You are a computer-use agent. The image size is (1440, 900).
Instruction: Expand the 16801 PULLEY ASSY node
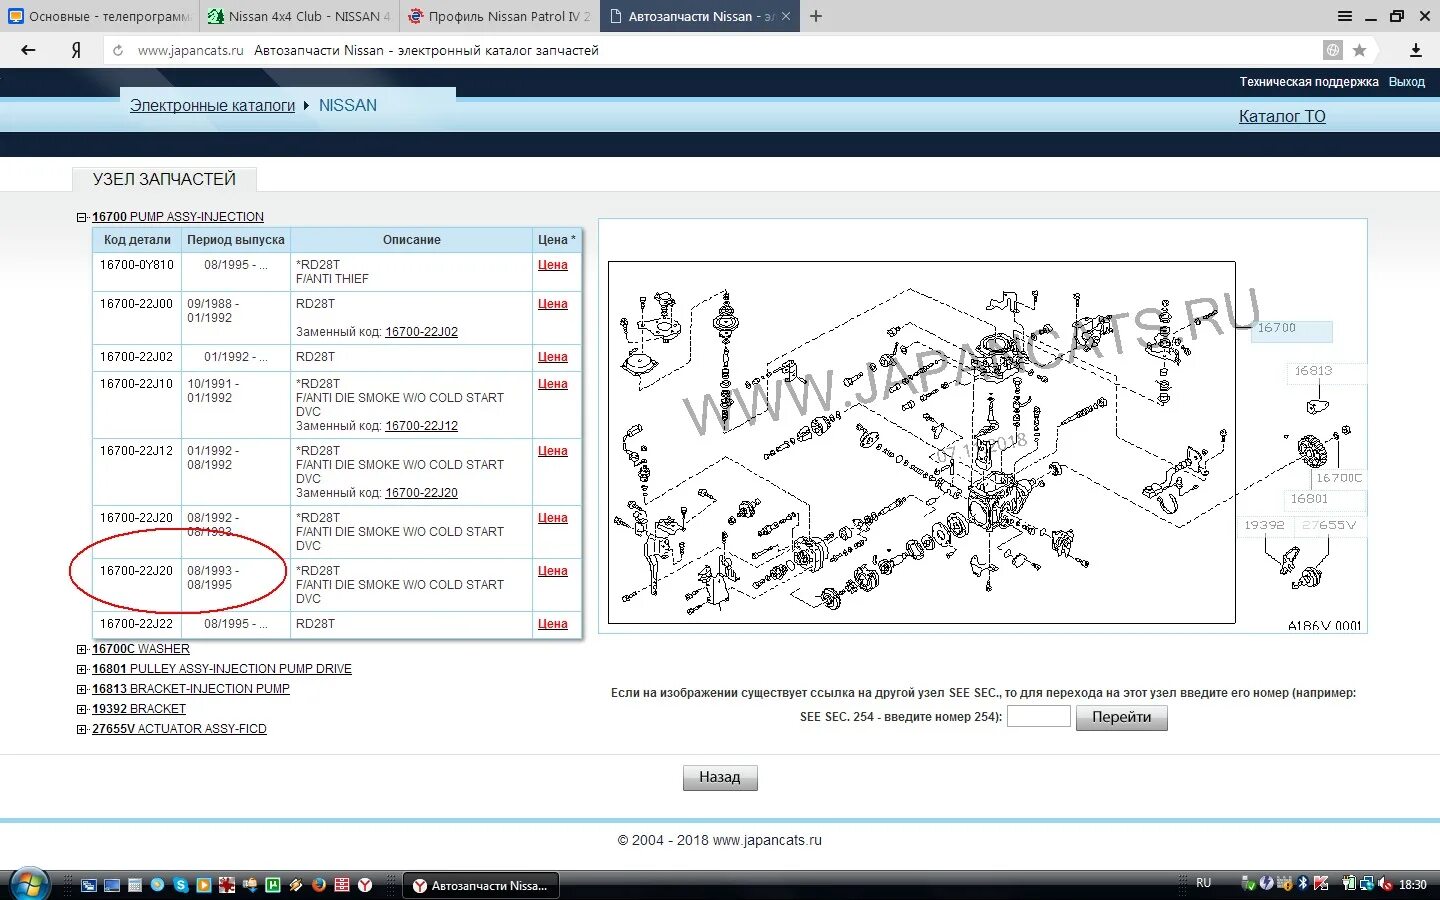(82, 669)
